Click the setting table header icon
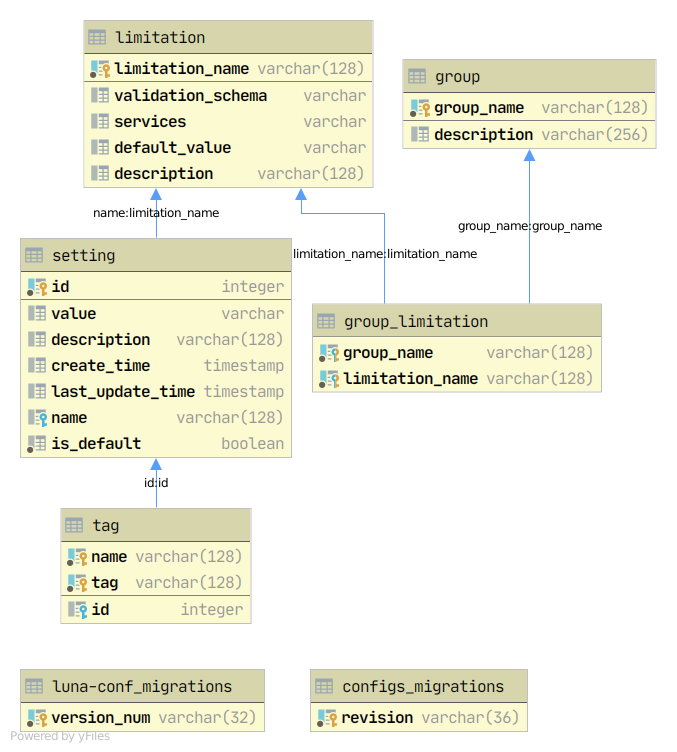The image size is (677, 752). click(x=34, y=256)
